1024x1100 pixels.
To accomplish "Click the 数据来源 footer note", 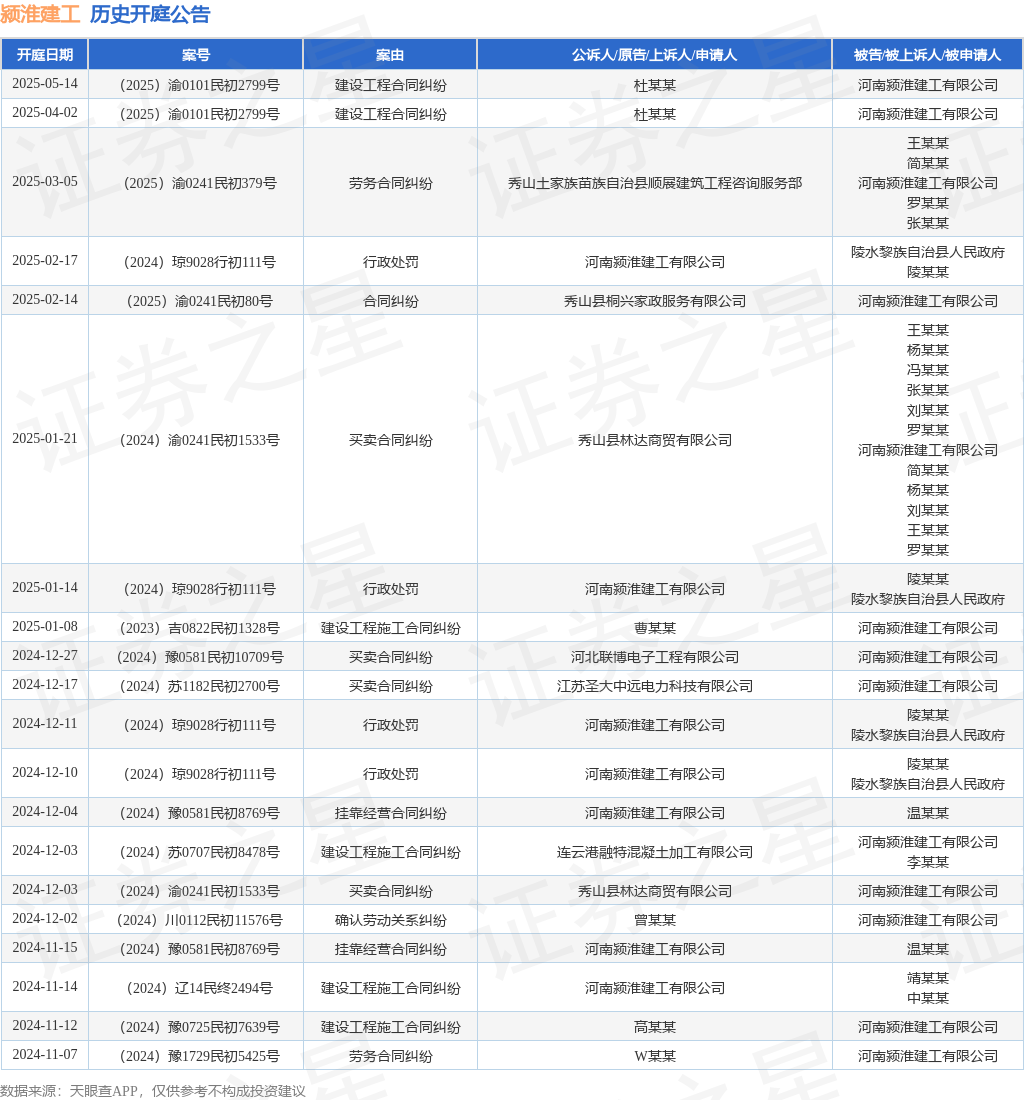I will pyautogui.click(x=153, y=1091).
